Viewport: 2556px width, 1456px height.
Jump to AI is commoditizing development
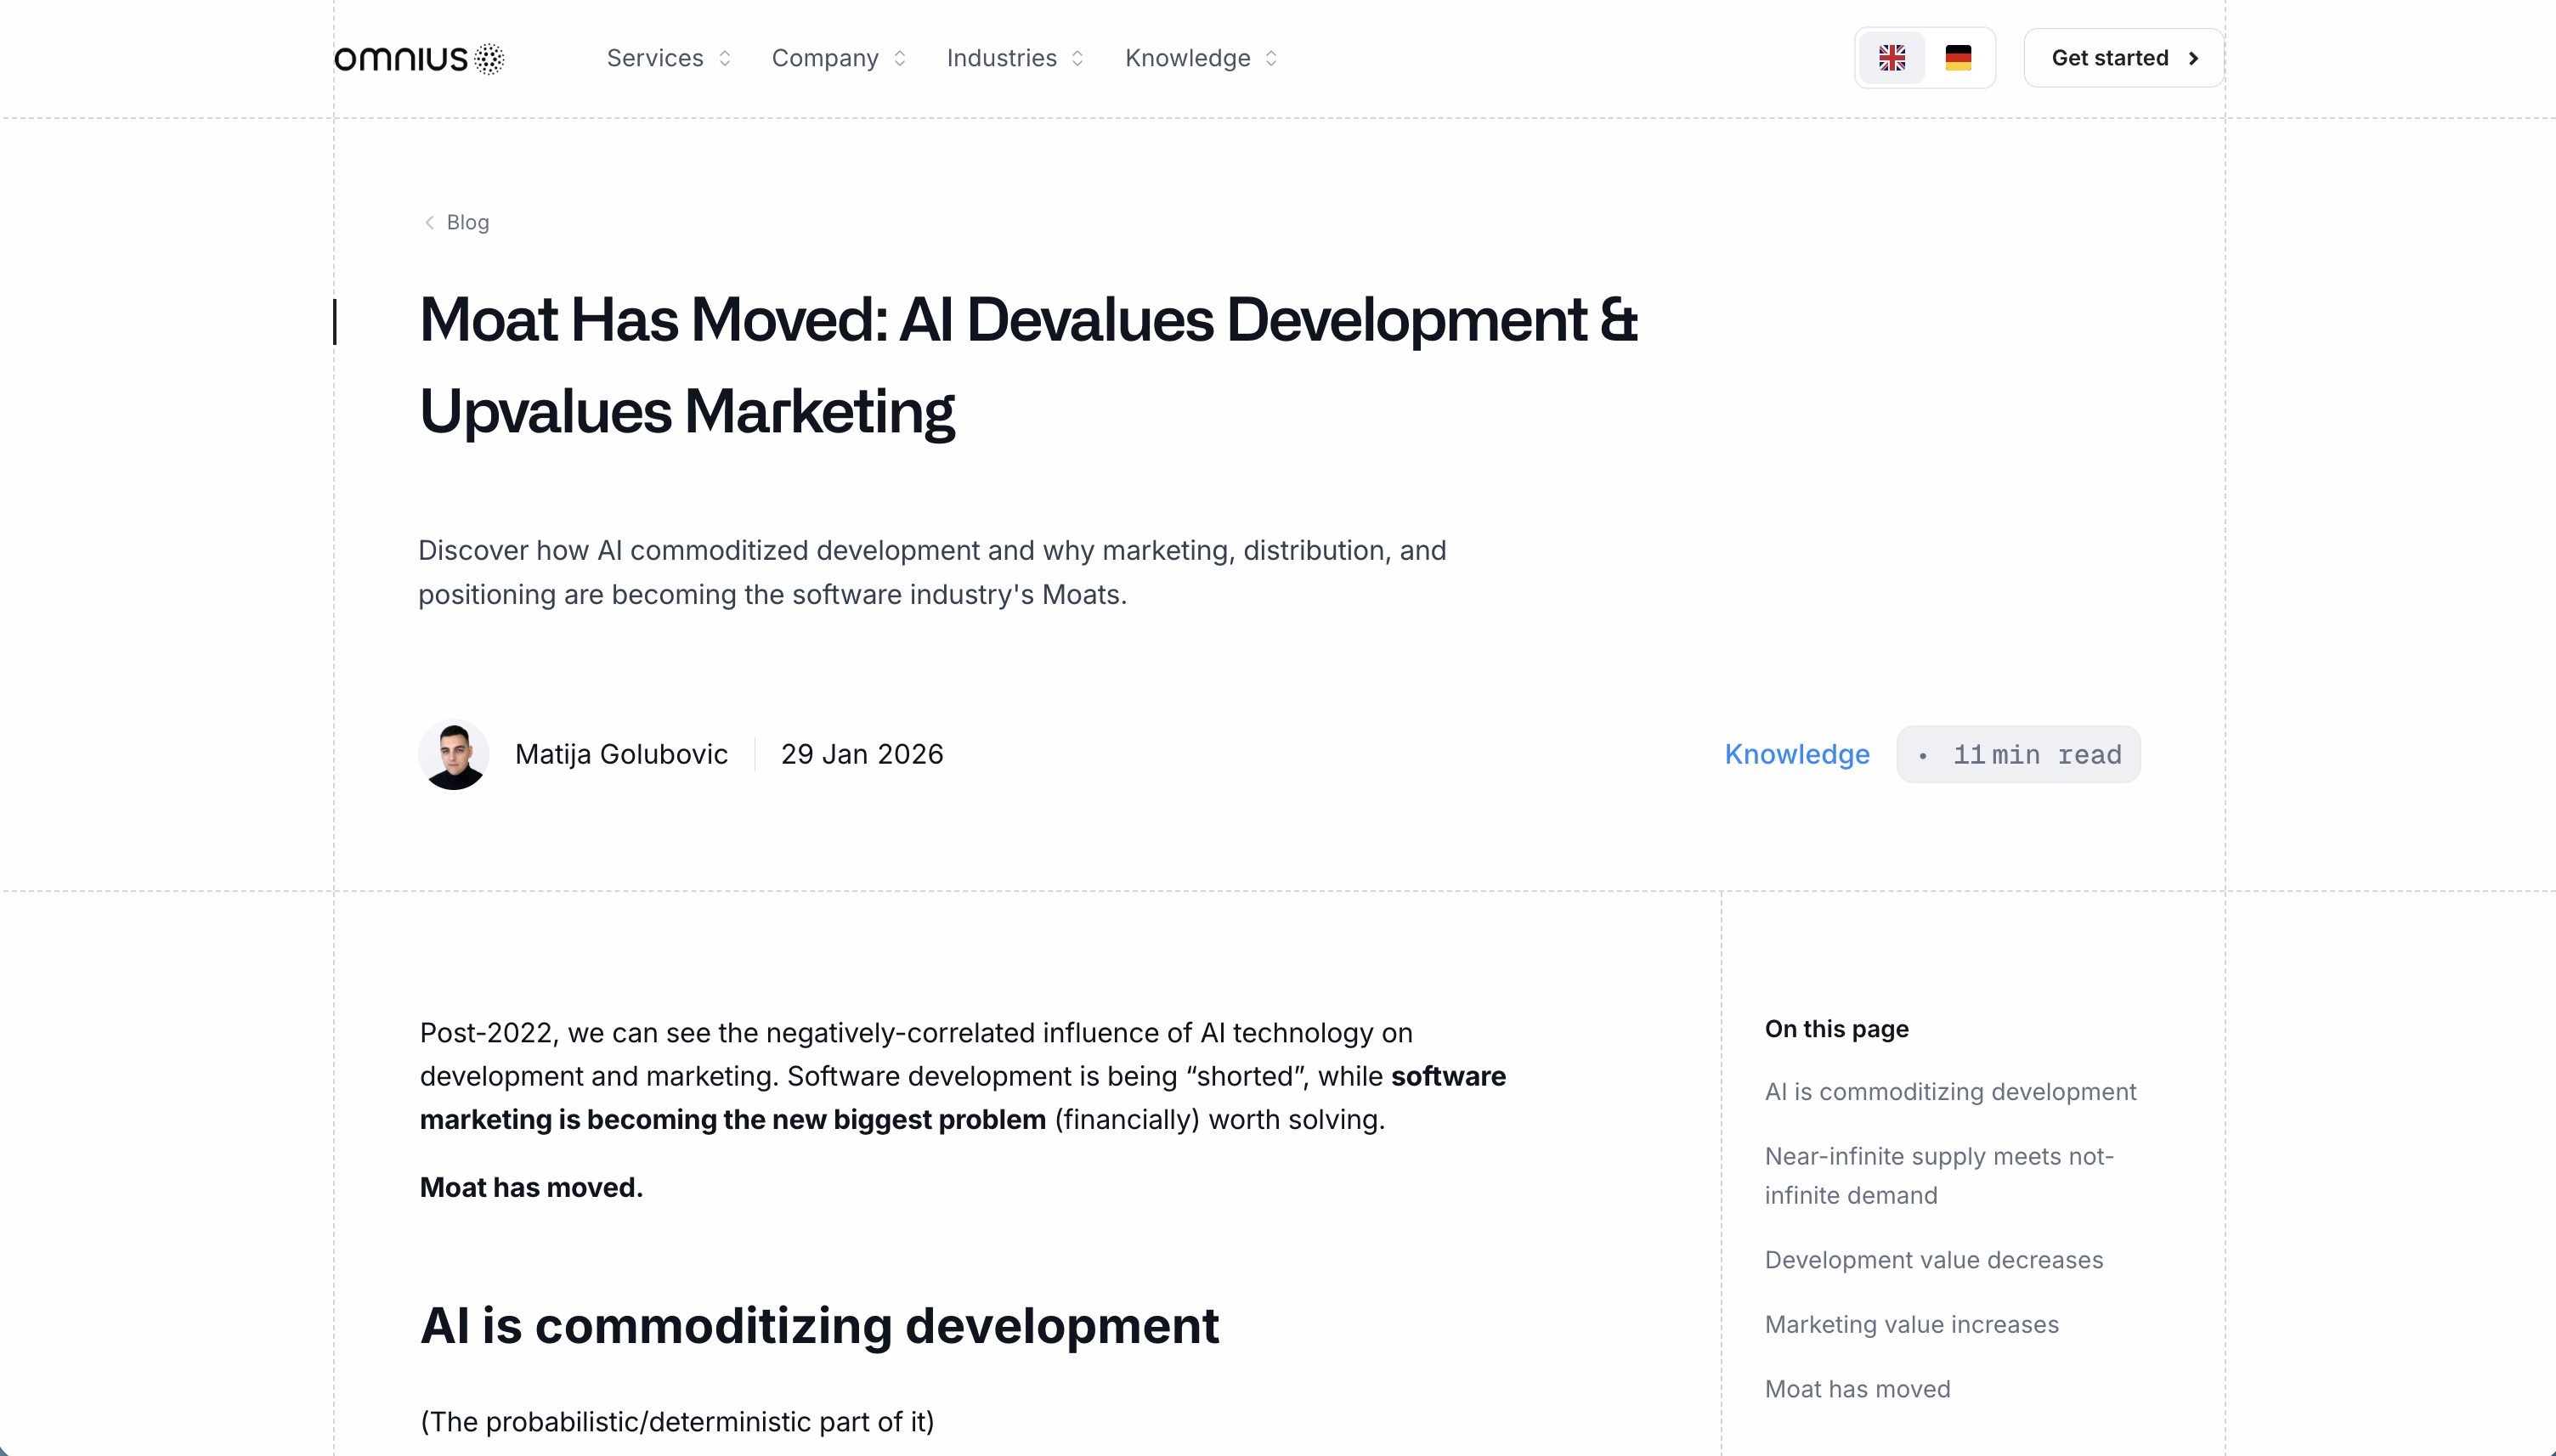pos(1949,1091)
